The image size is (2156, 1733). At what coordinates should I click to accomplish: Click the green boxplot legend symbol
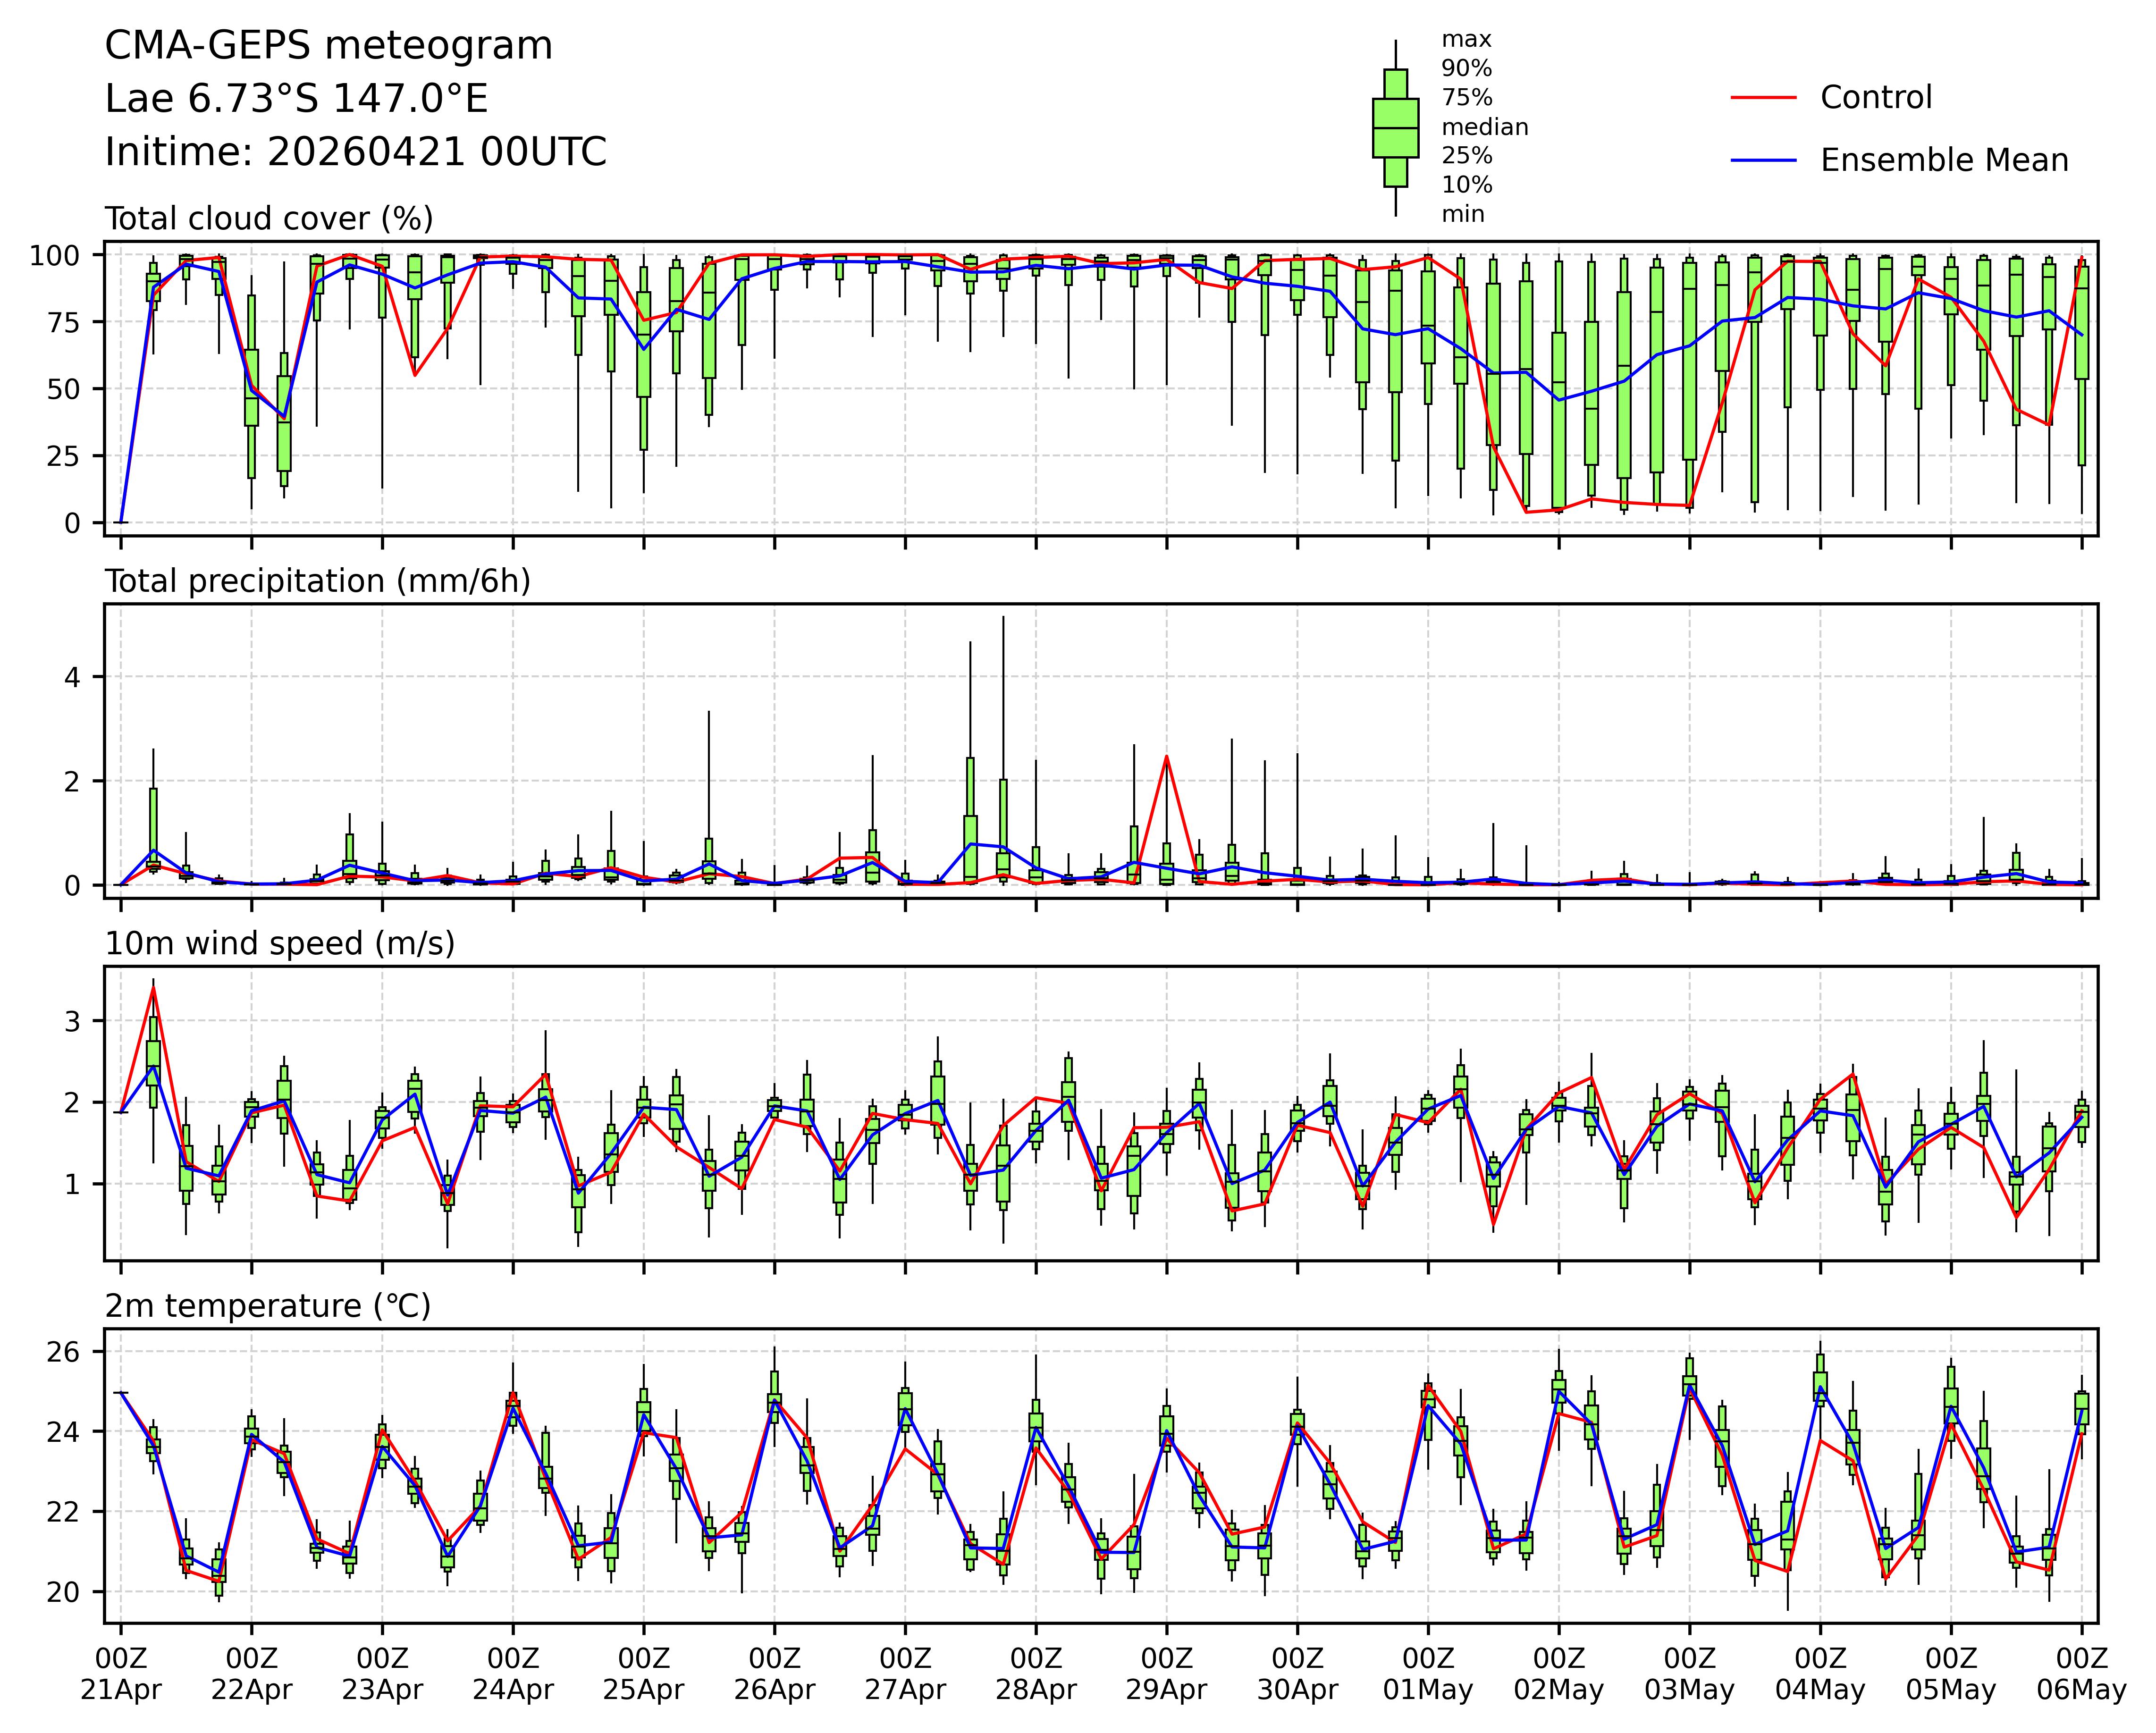1395,128
